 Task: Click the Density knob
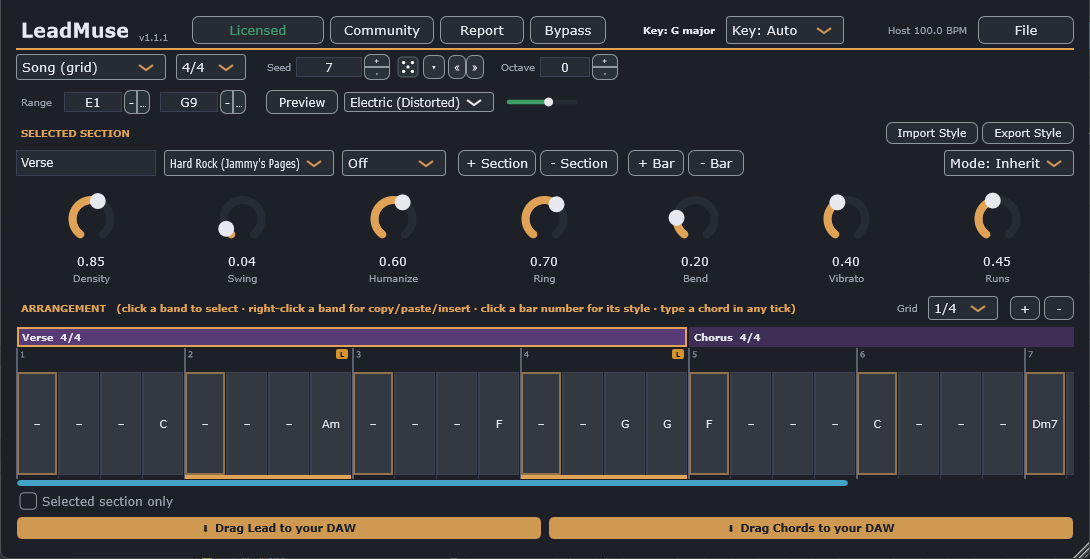point(91,218)
